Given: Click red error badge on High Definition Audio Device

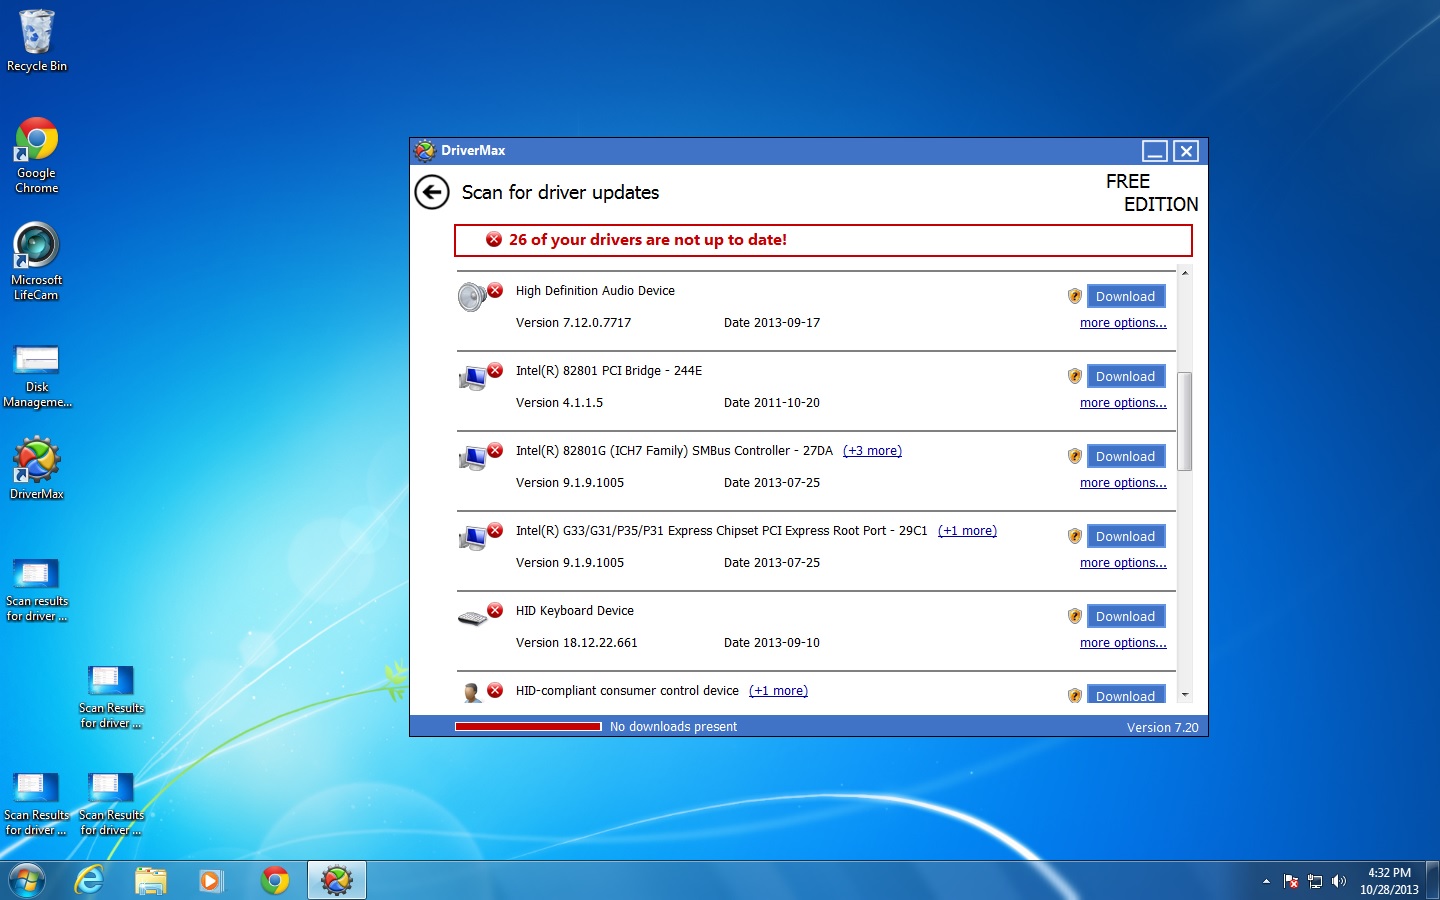Looking at the screenshot, I should coord(495,290).
